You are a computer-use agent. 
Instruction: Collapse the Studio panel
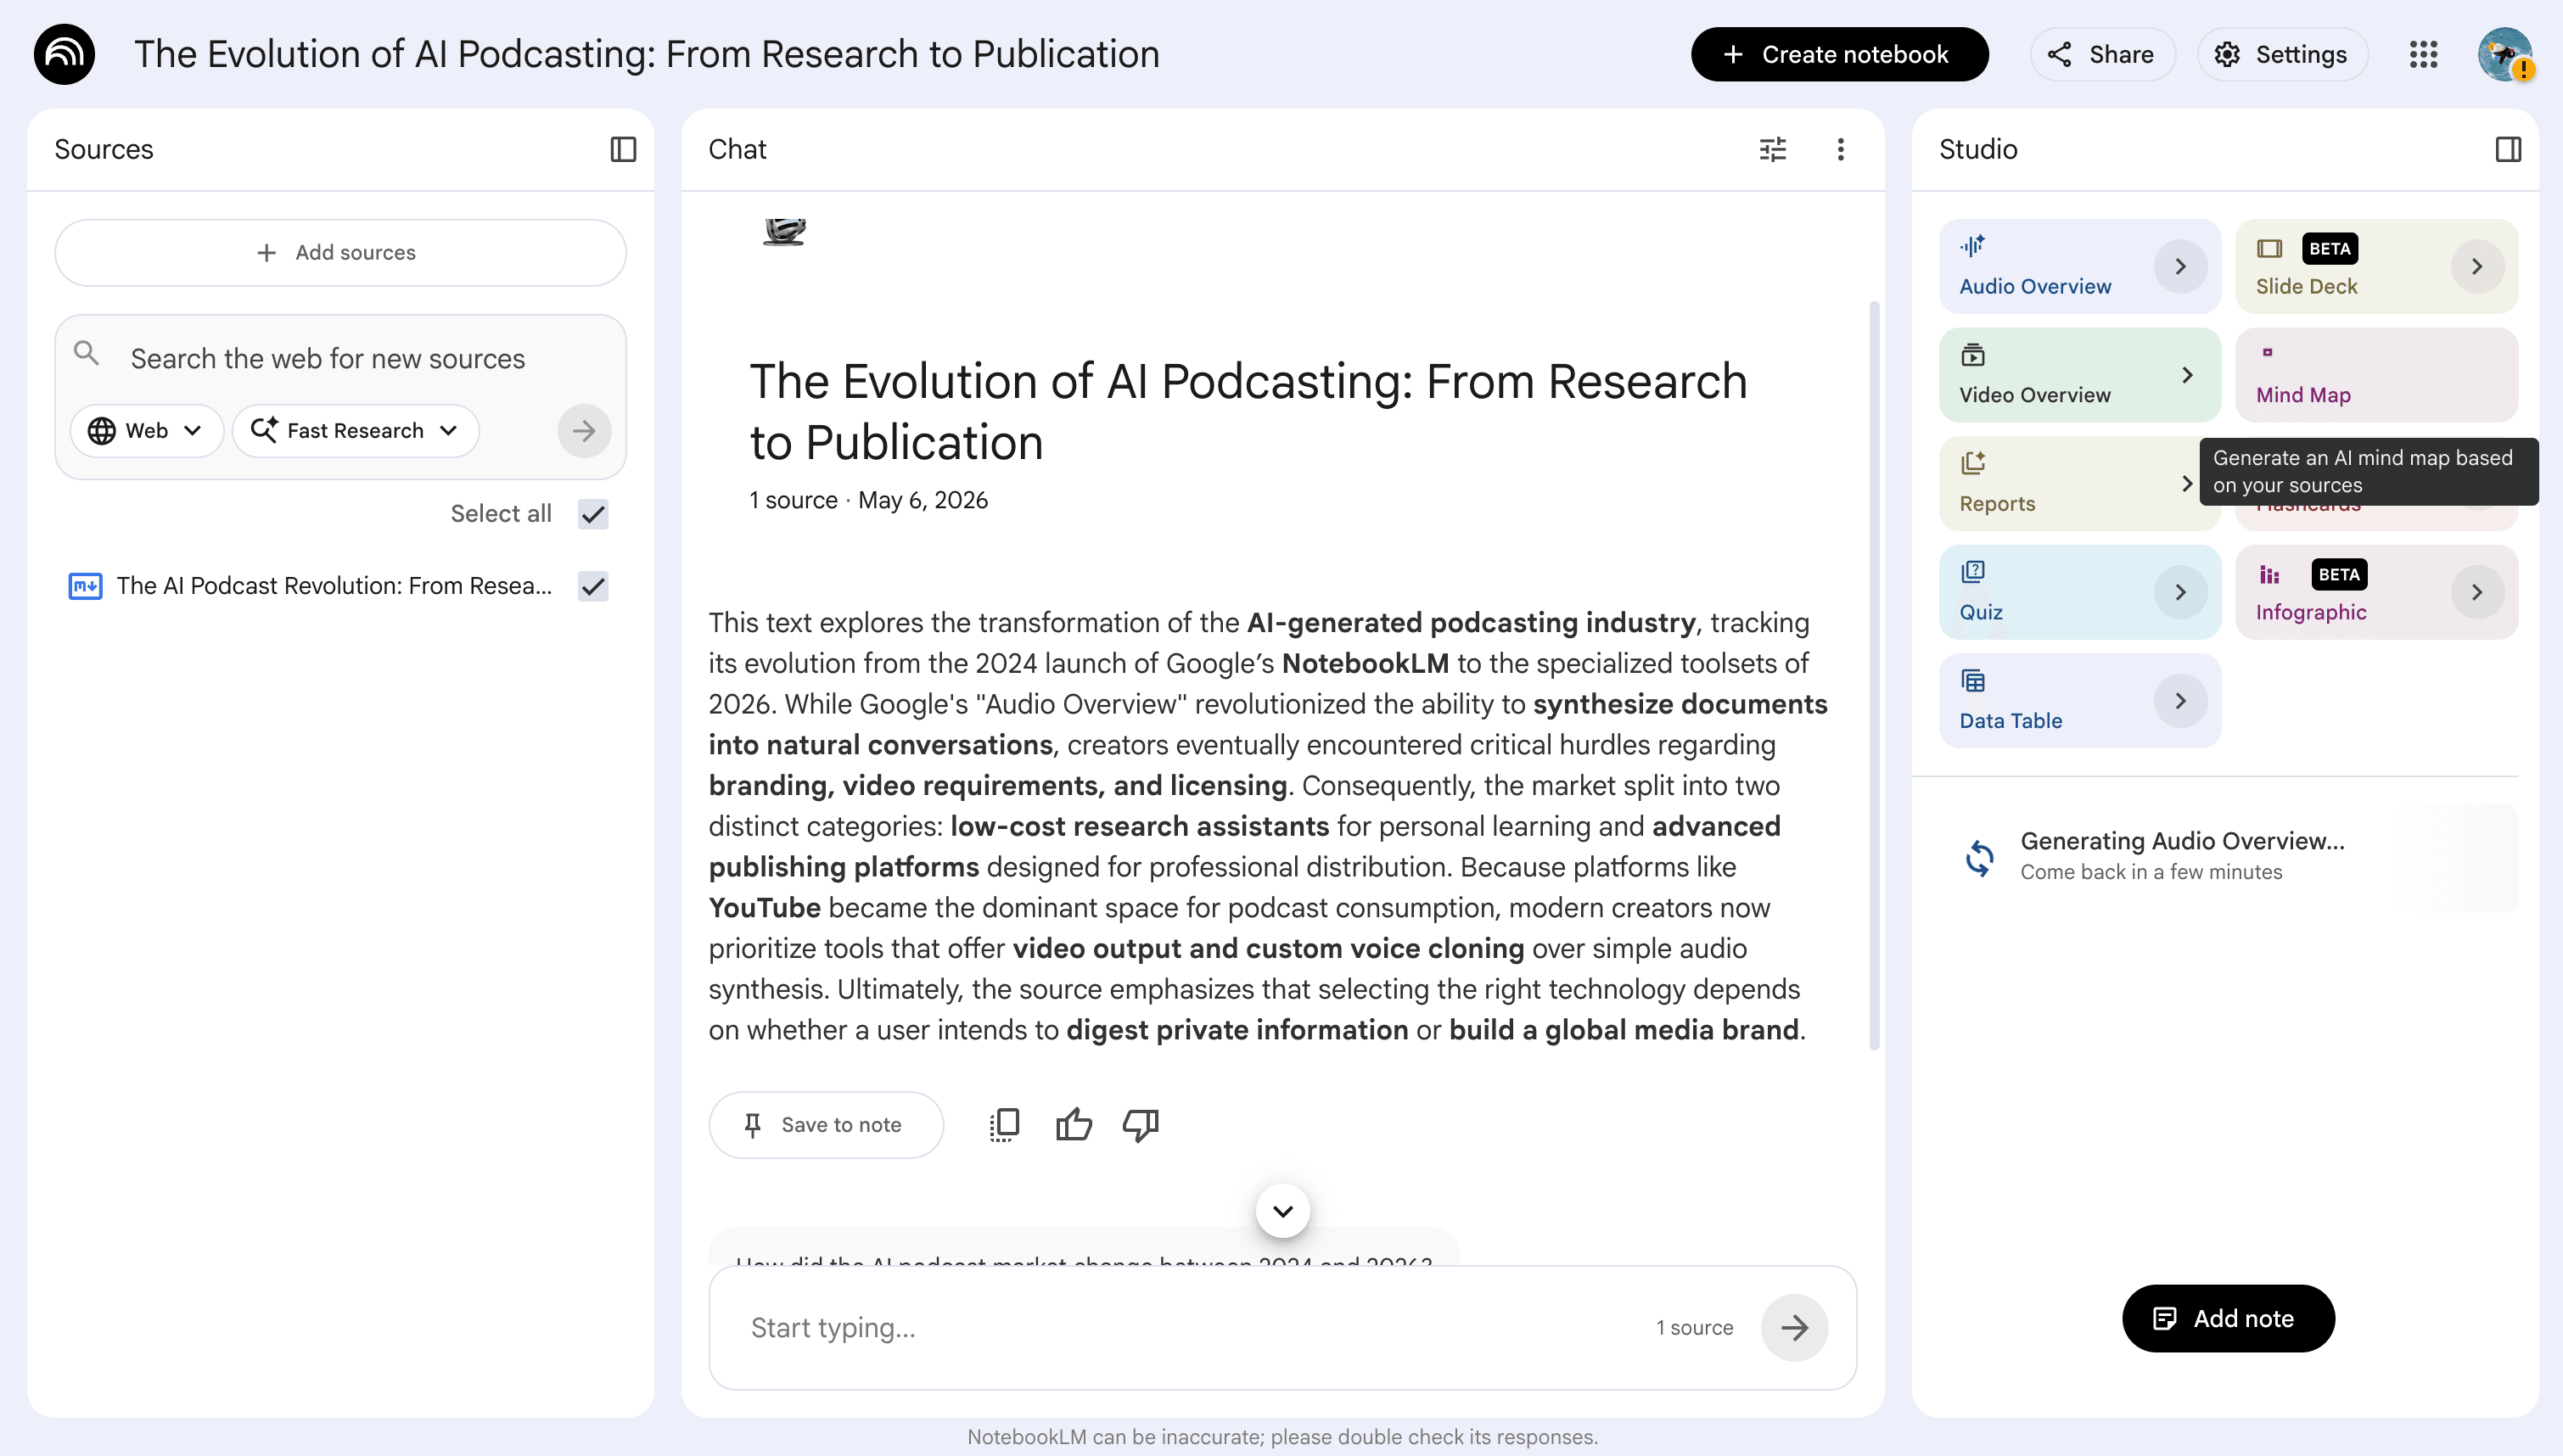click(x=2508, y=149)
